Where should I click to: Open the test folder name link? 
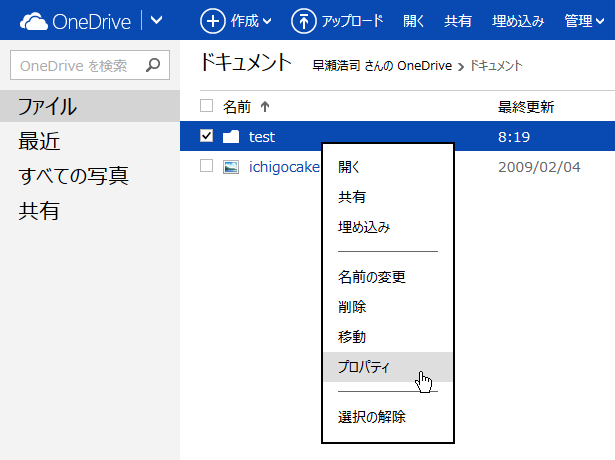[x=262, y=137]
